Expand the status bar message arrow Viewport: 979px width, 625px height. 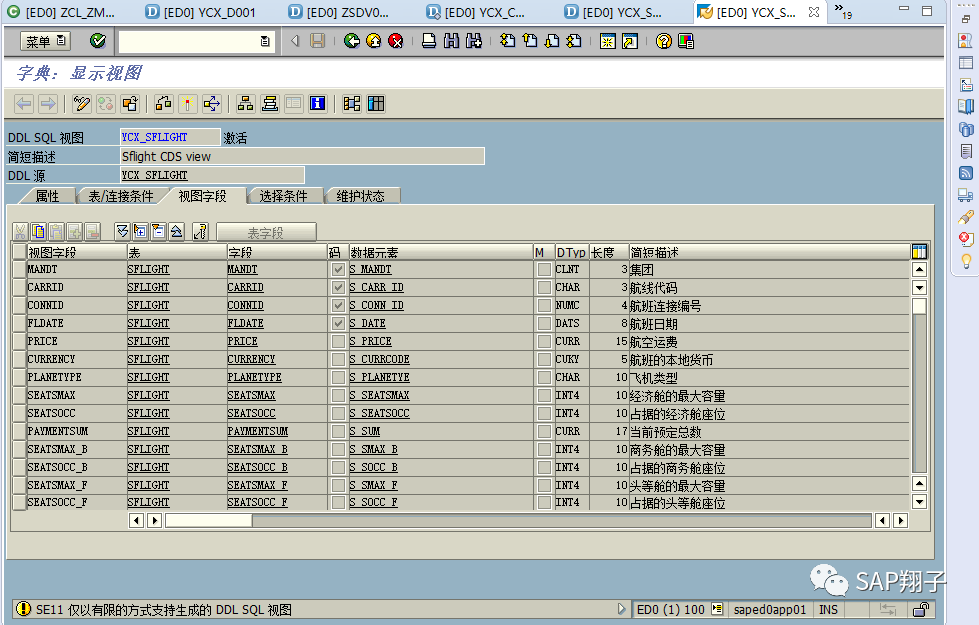[621, 609]
